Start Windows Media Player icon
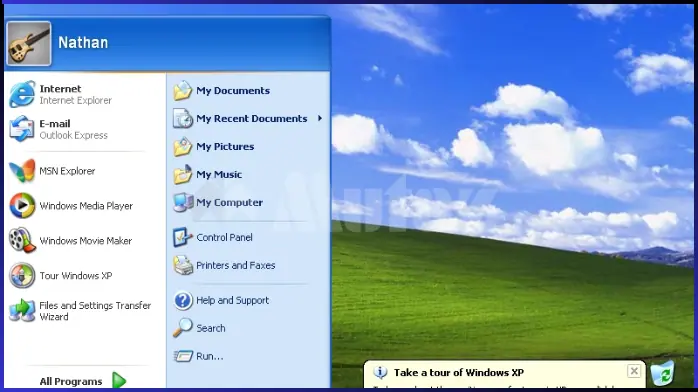698x392 pixels. [22, 206]
